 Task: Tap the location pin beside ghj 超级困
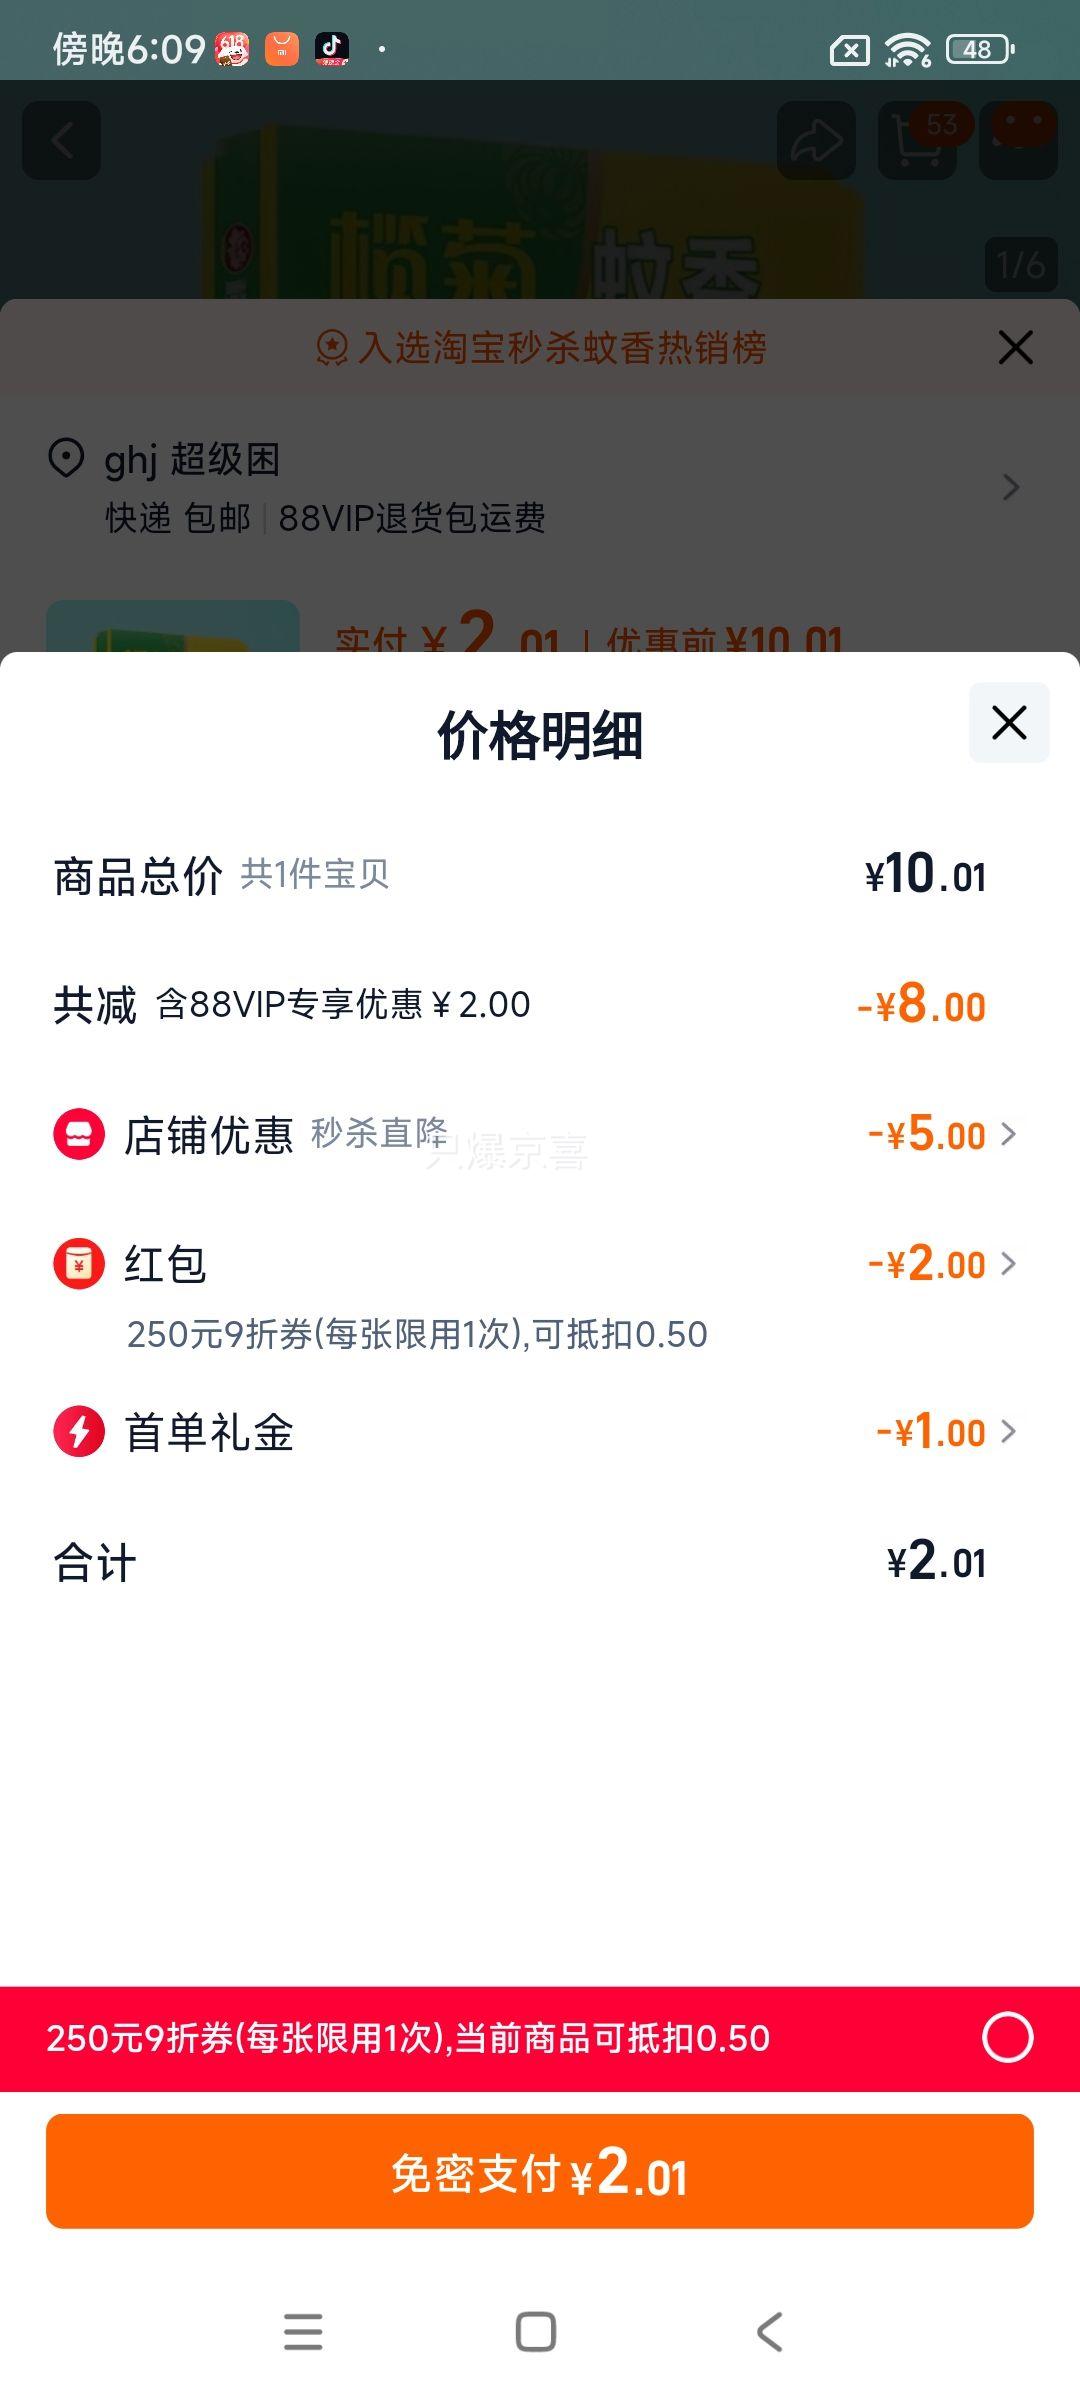(66, 459)
